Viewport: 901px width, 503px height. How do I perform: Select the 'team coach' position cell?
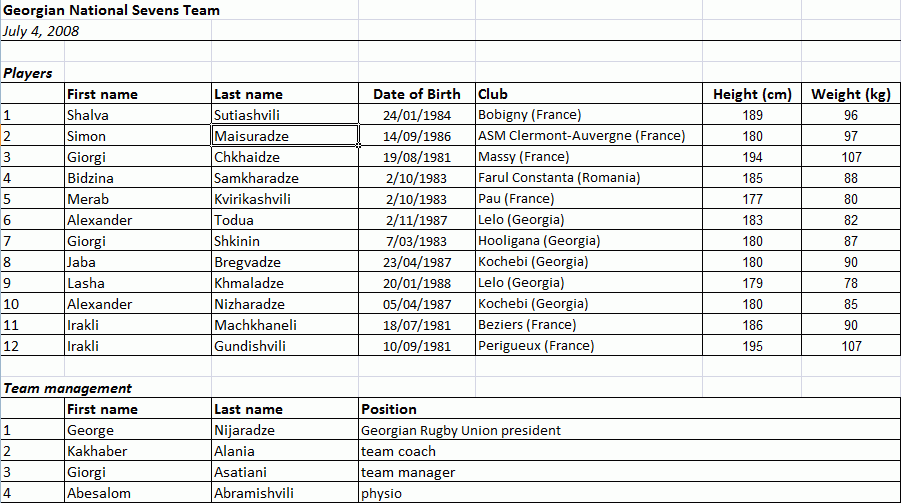[398, 451]
